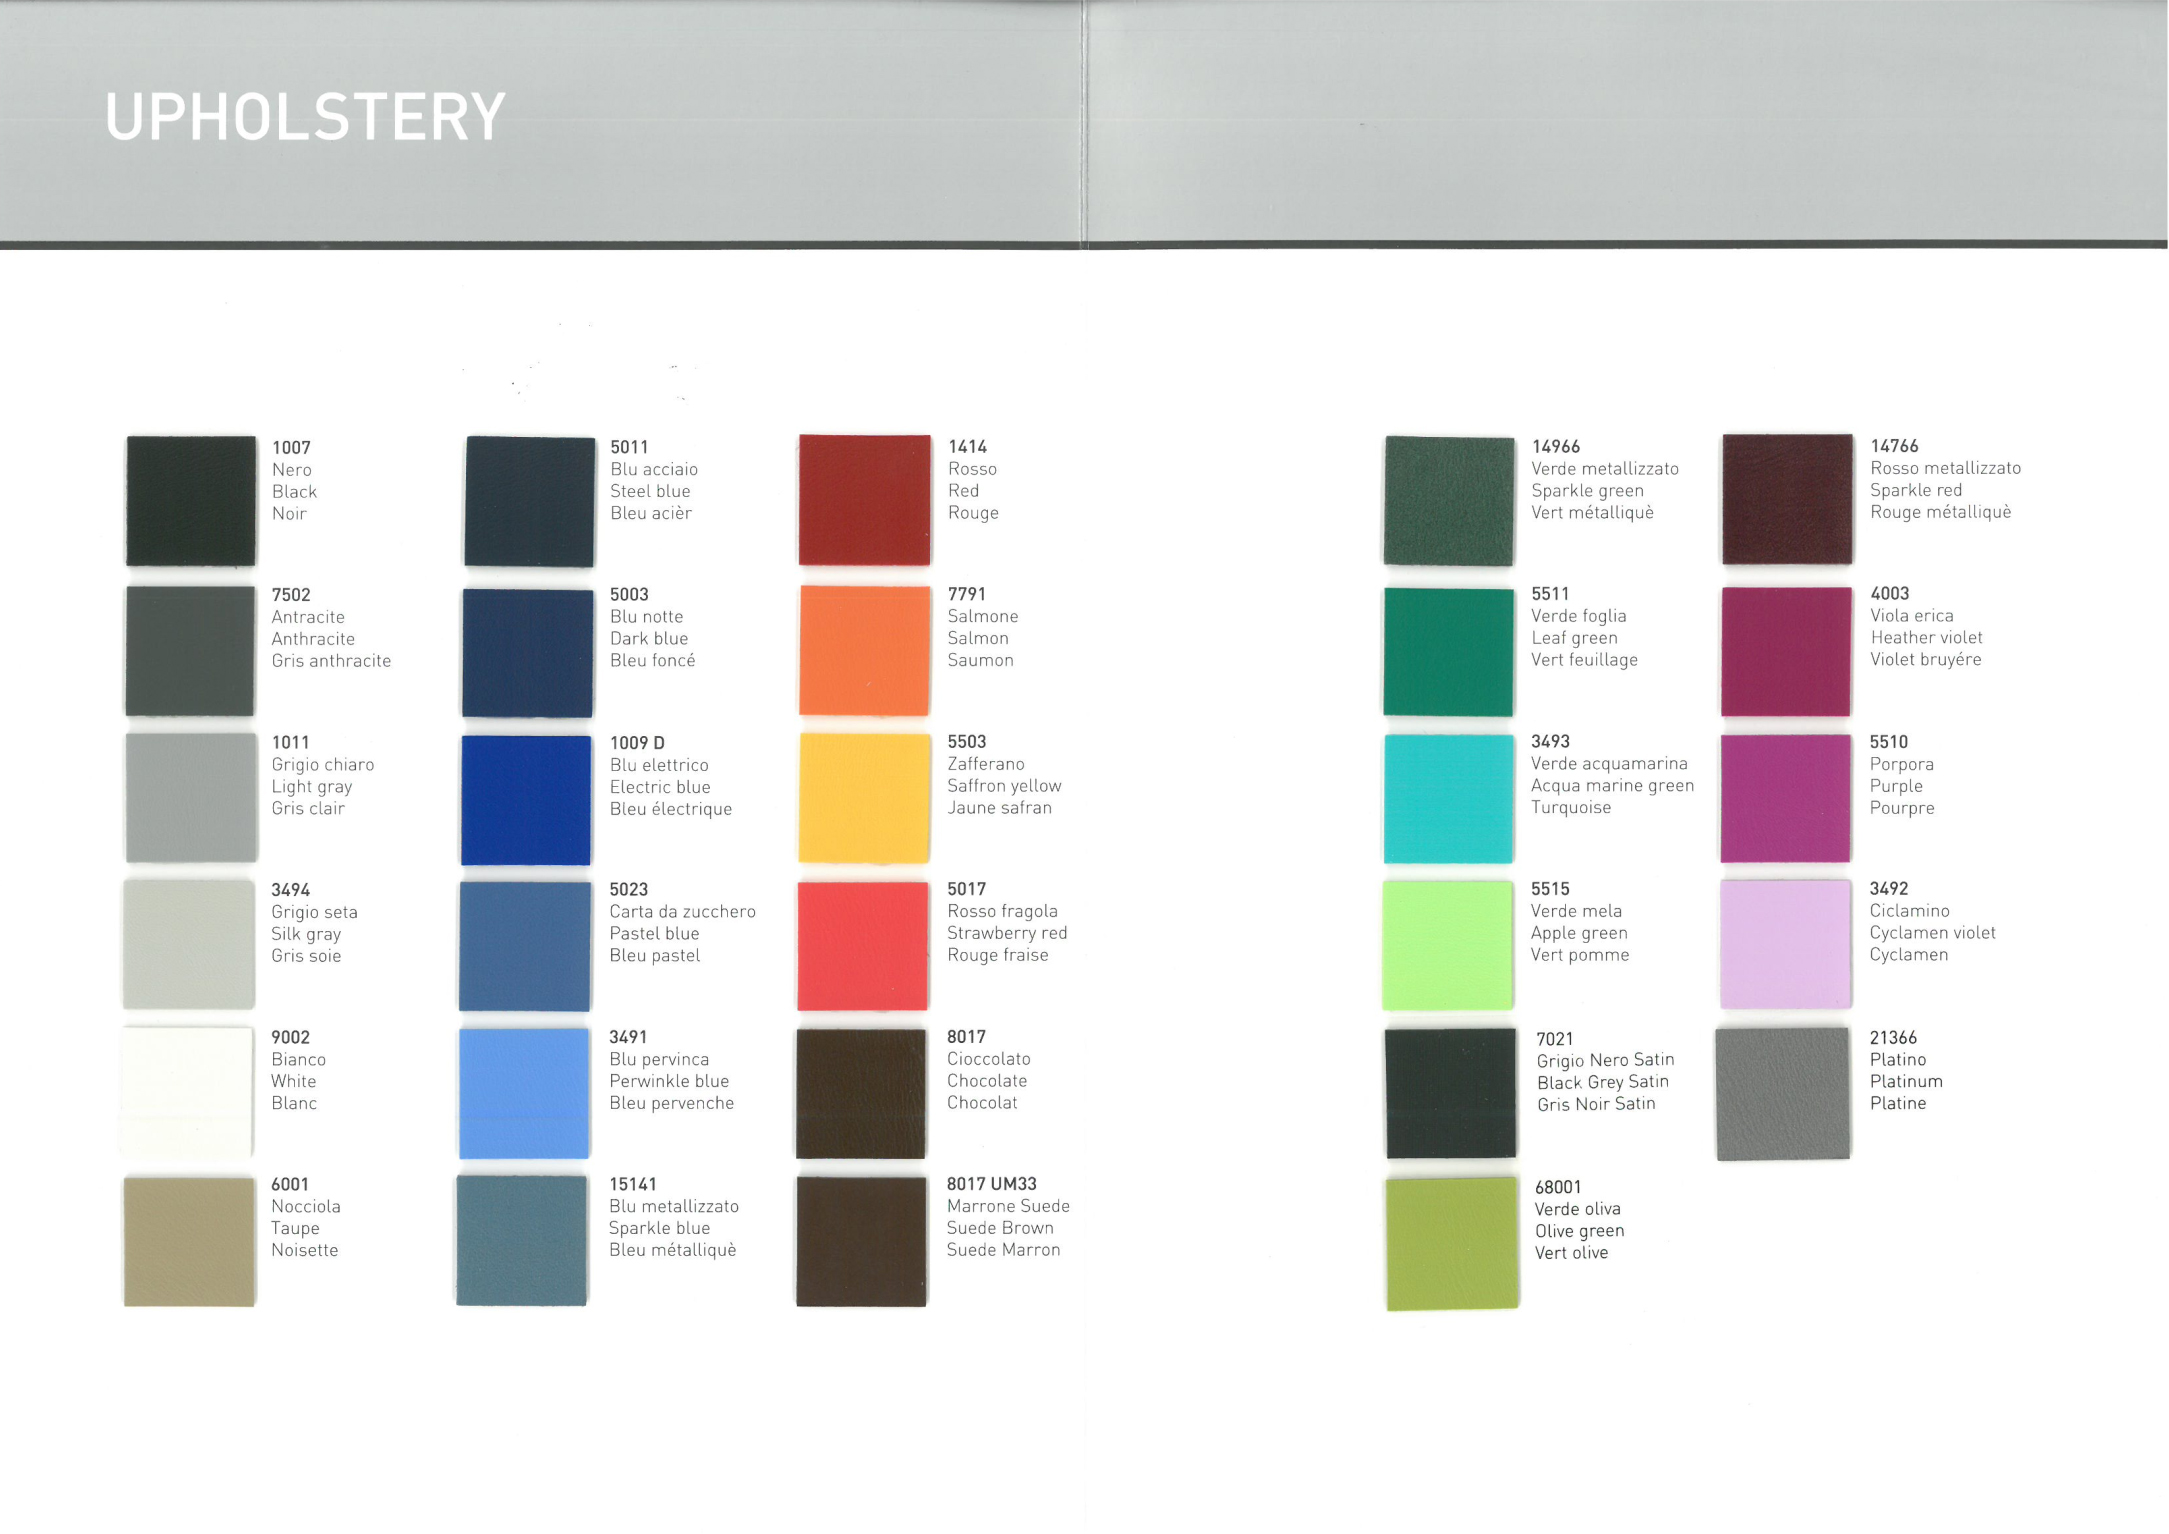
Task: Pick the 1414 Rosso red swatch
Action: point(865,500)
